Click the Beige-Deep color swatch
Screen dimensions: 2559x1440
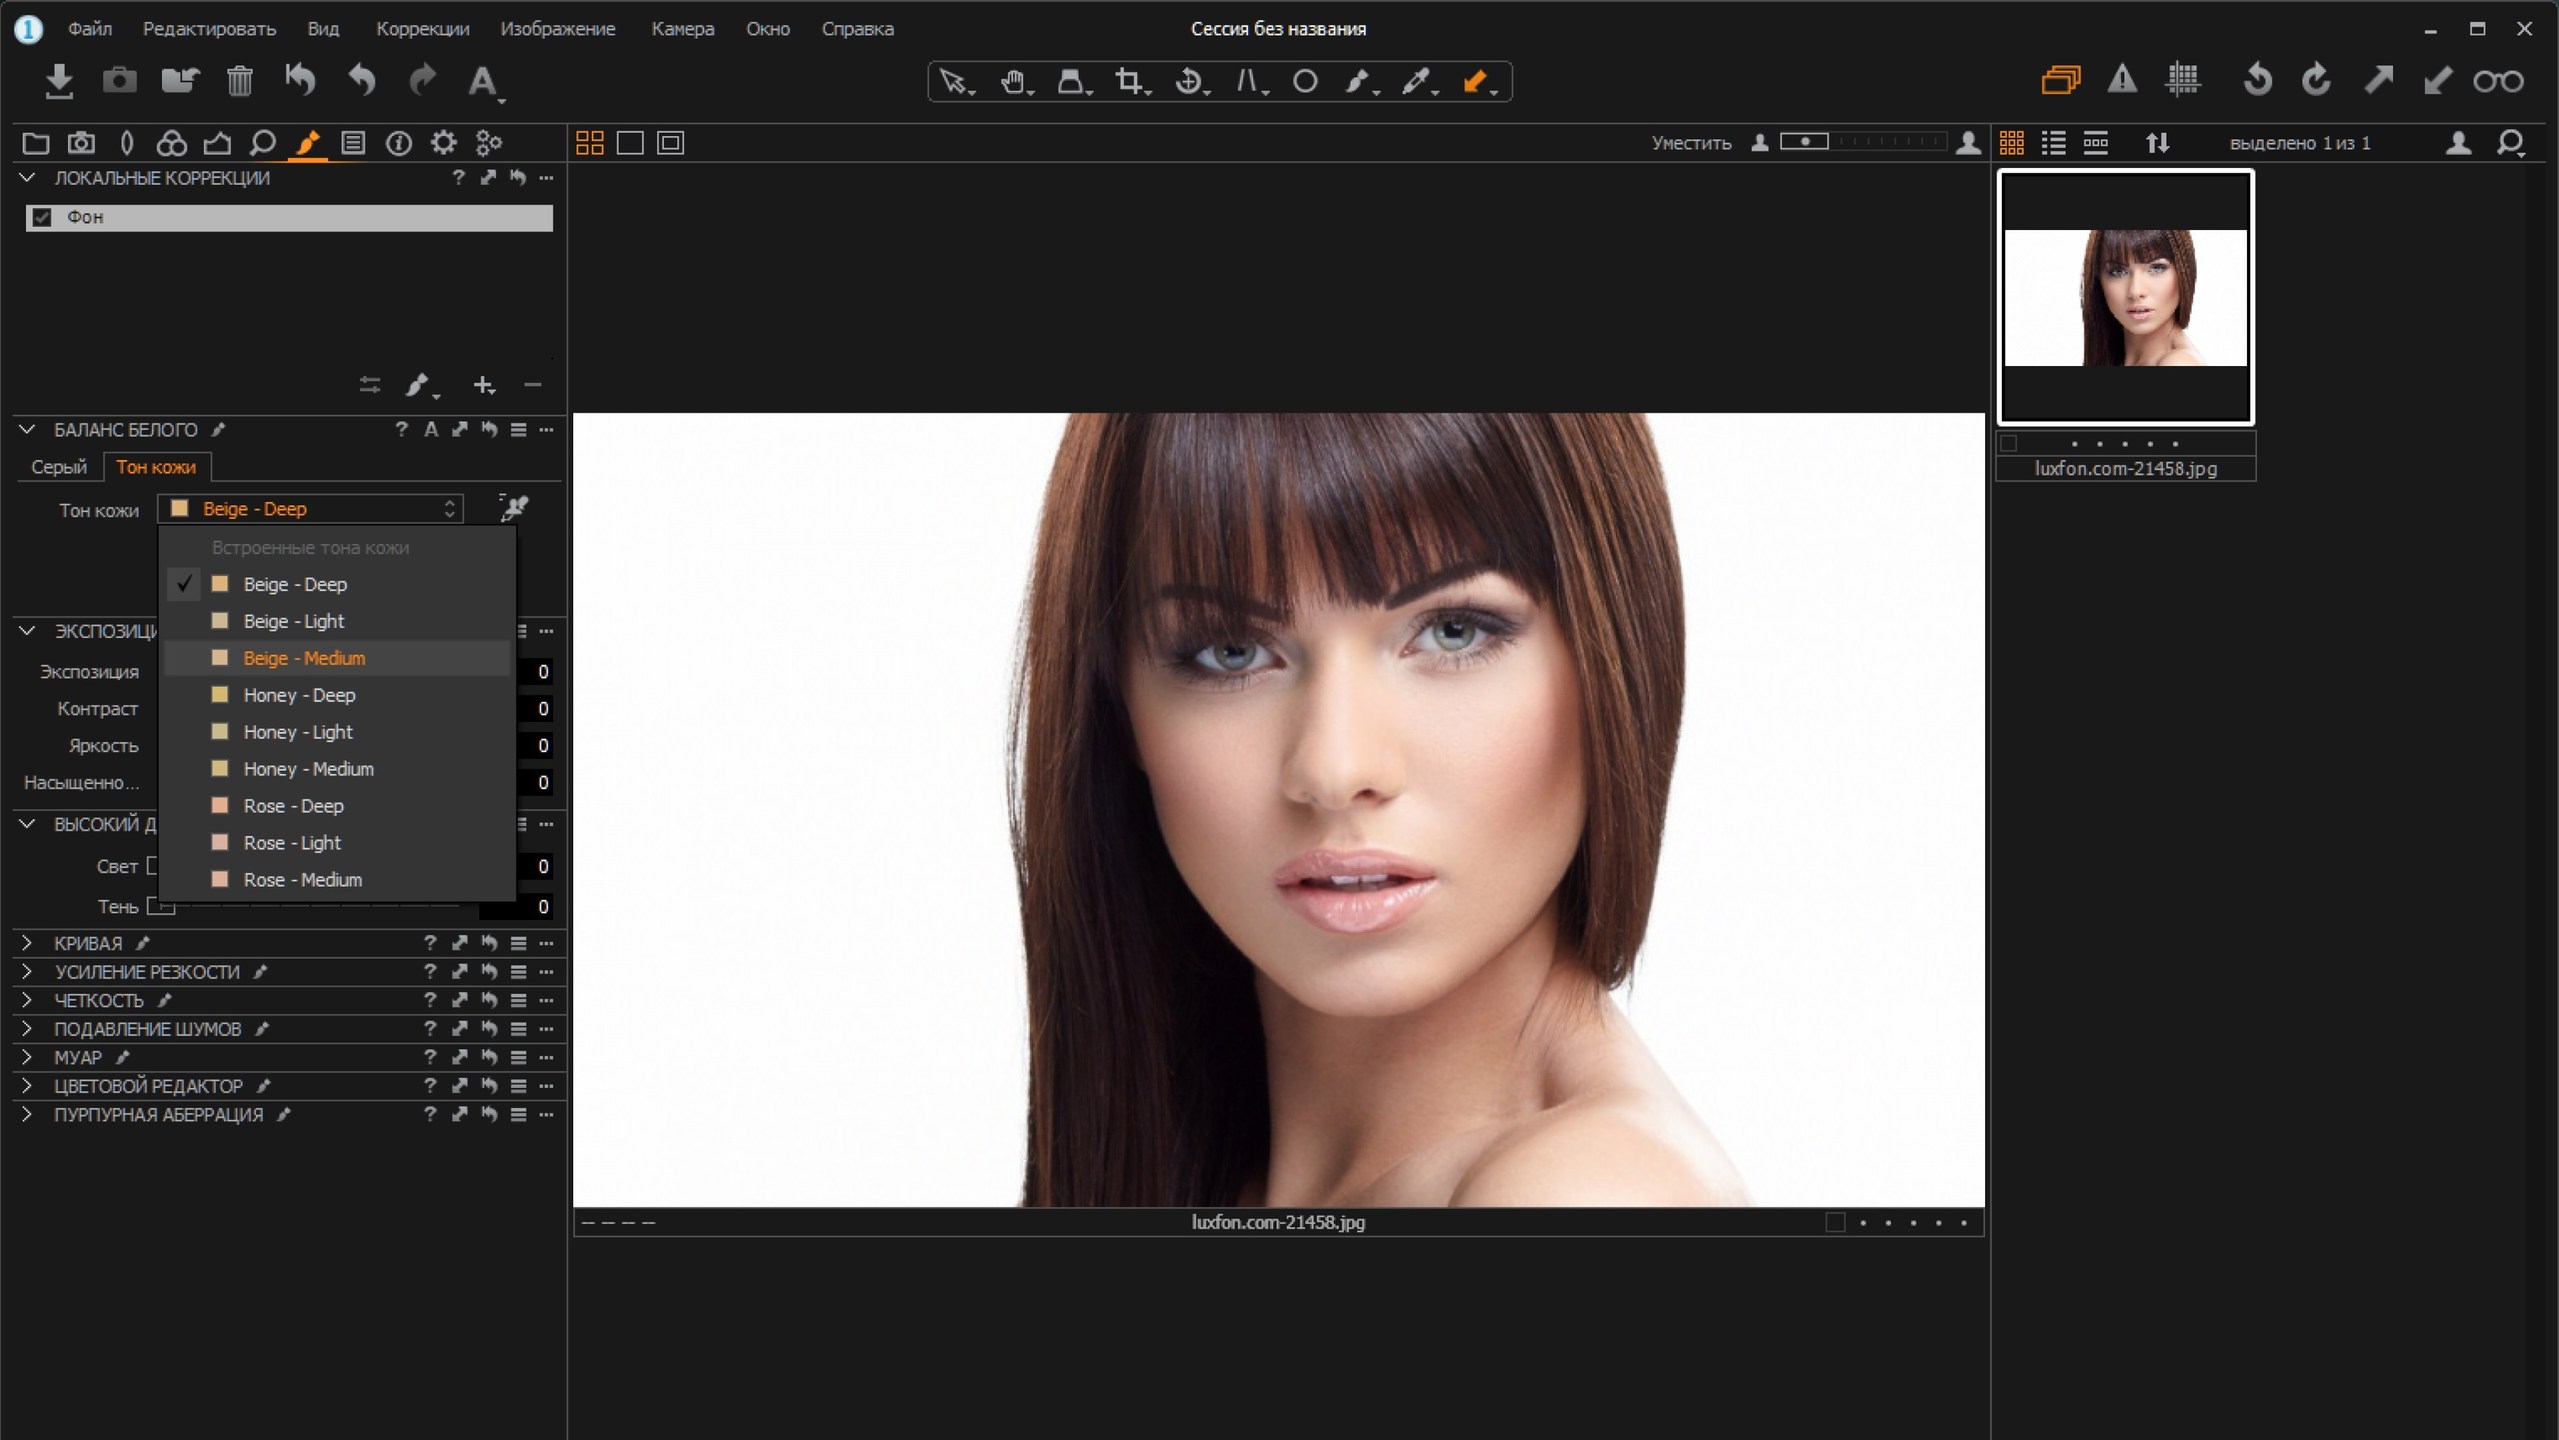[x=221, y=582]
